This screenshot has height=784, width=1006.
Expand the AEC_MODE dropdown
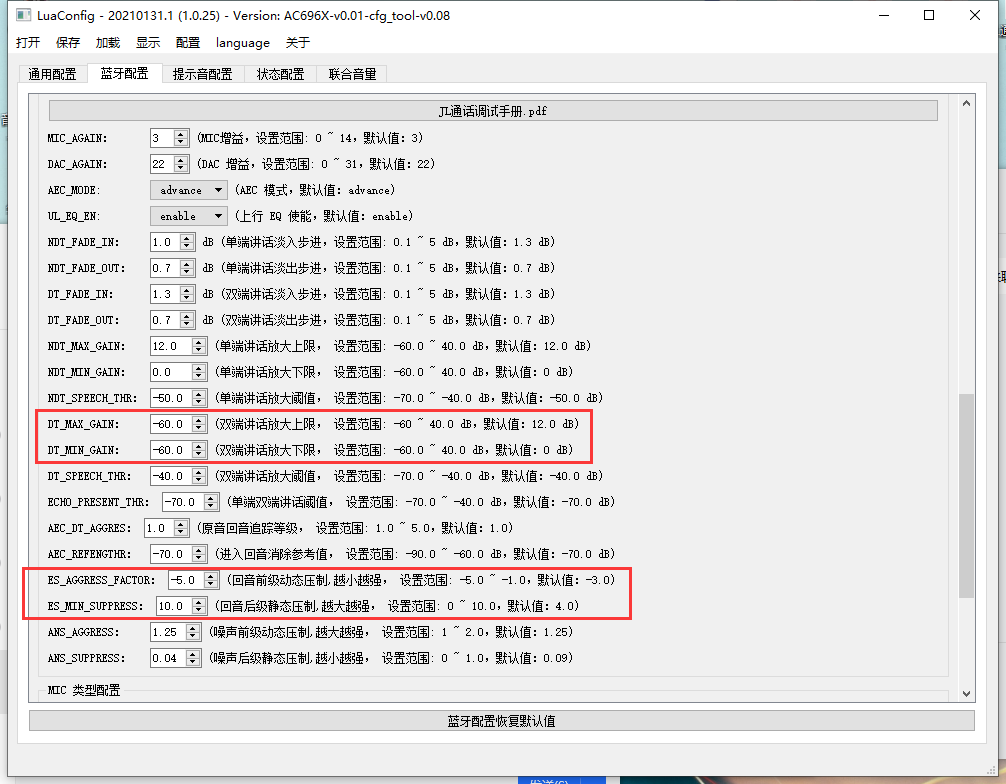(189, 191)
